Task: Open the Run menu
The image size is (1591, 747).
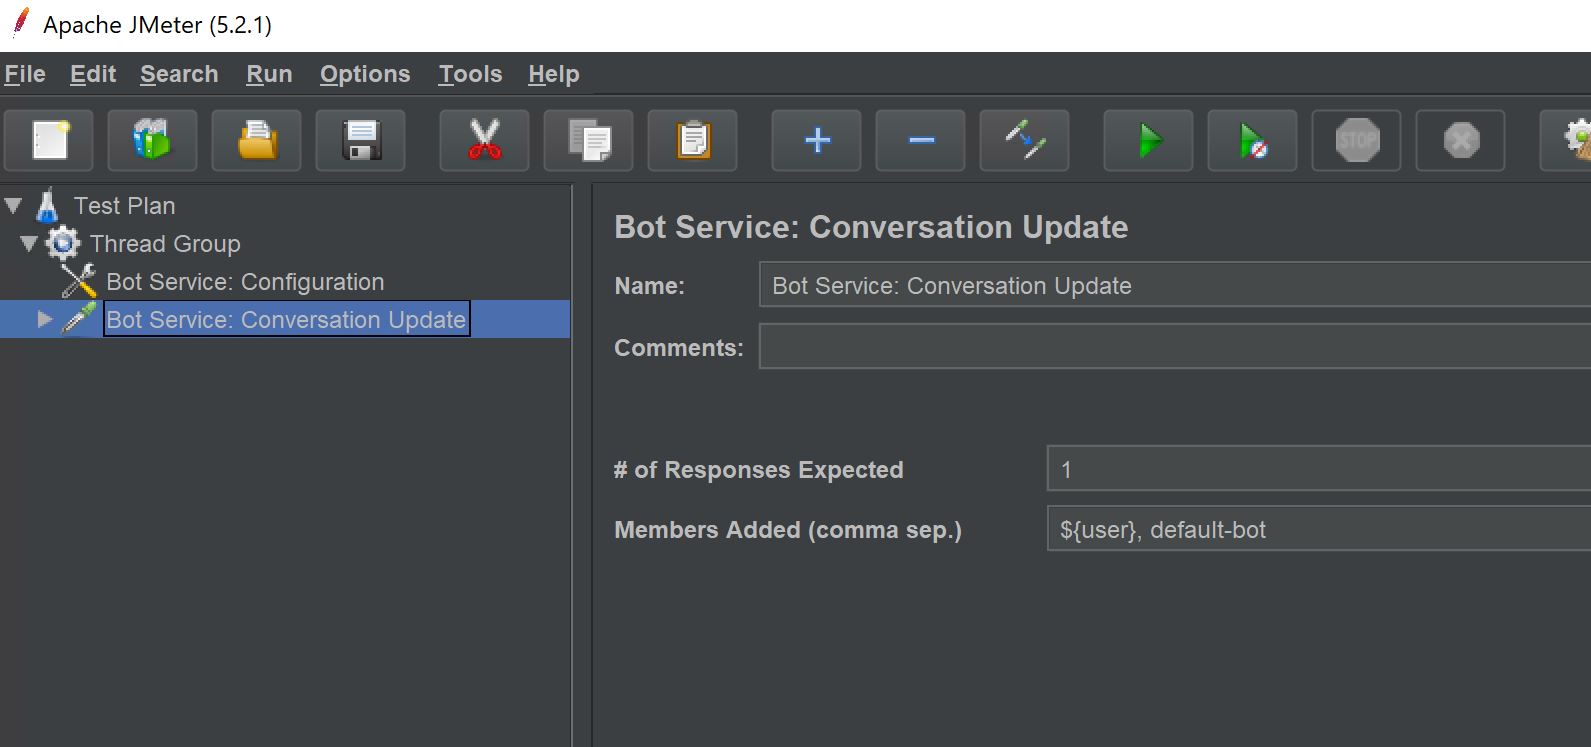Action: (269, 74)
